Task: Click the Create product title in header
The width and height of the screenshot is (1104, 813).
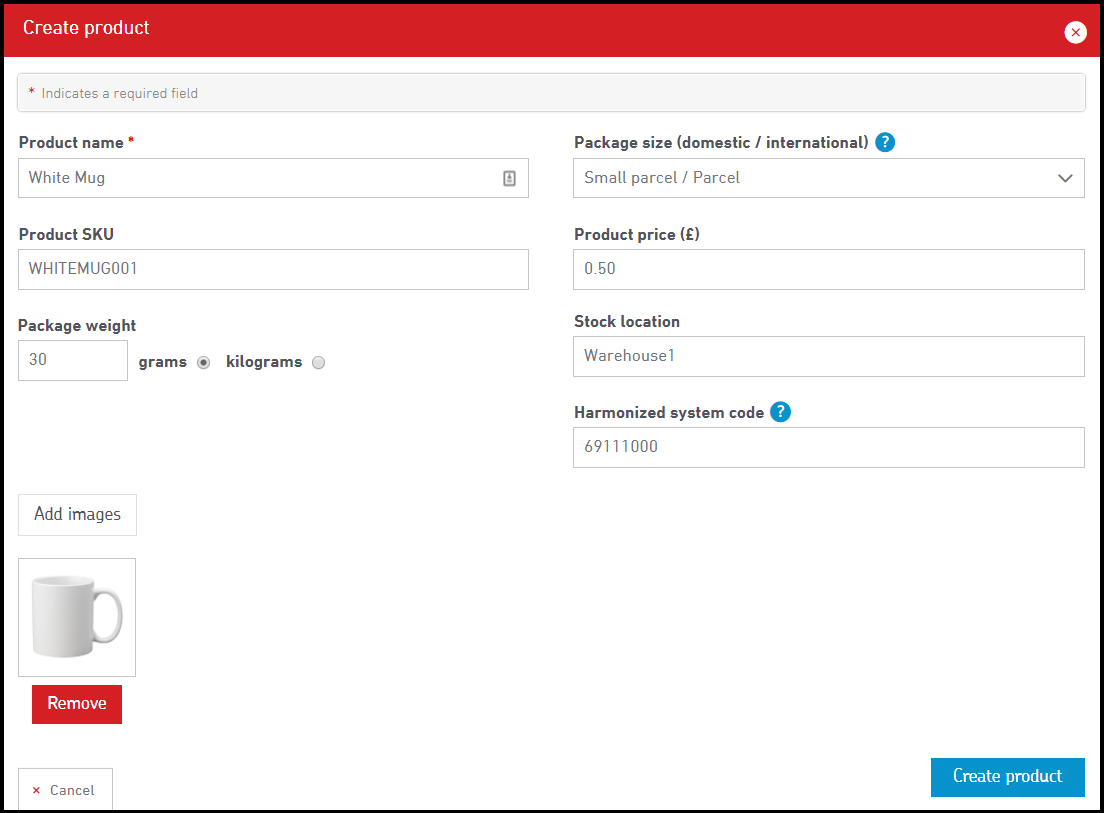Action: (x=86, y=28)
